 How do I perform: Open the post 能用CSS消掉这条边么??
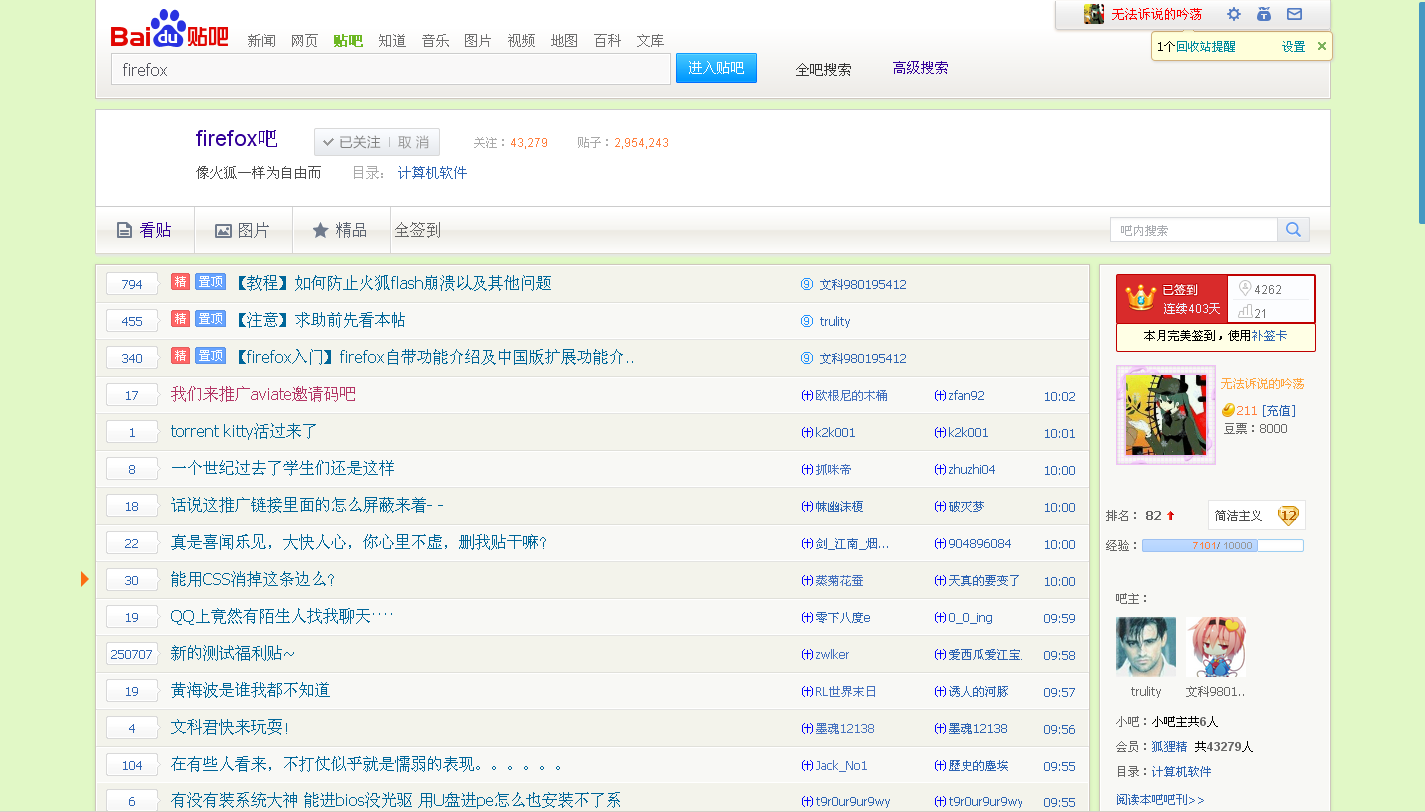click(x=253, y=579)
